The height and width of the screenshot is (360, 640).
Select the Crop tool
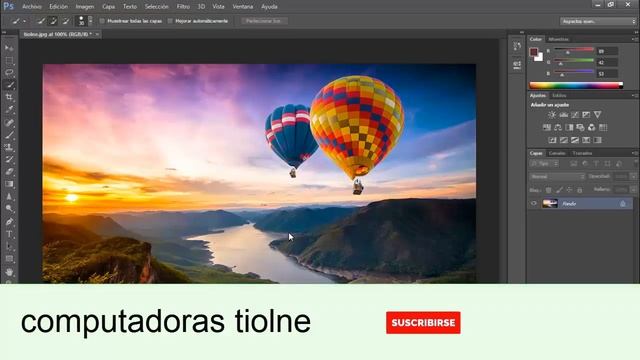[x=9, y=97]
